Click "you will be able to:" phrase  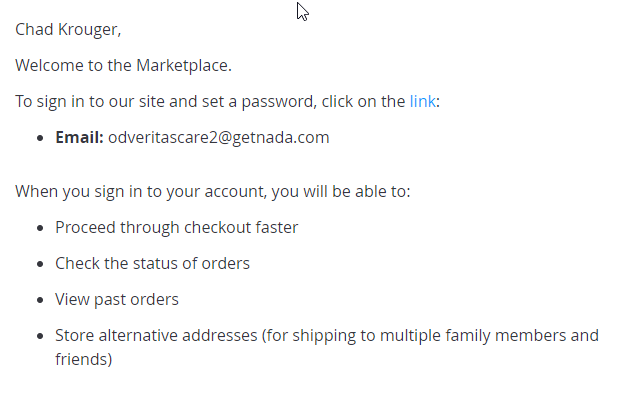(x=341, y=192)
